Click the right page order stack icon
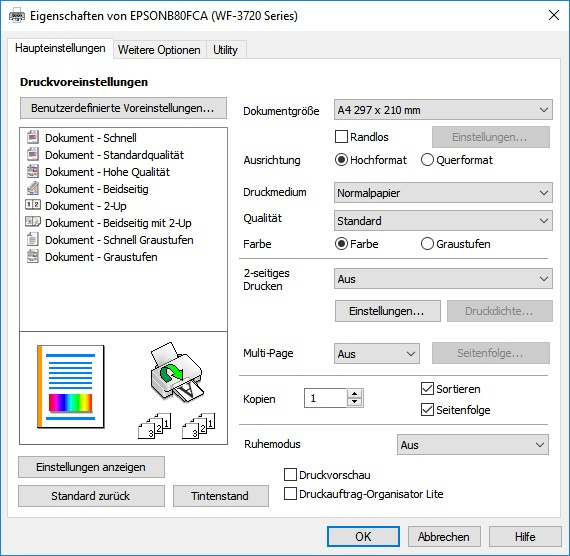Screen dimensions: 570x556 [198, 425]
